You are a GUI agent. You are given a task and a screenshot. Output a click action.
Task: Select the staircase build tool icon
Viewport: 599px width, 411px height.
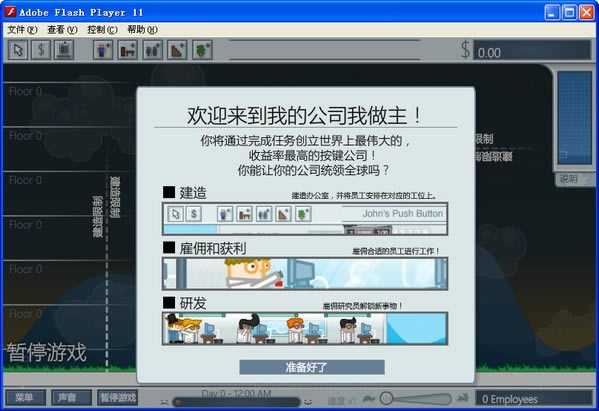coord(177,50)
